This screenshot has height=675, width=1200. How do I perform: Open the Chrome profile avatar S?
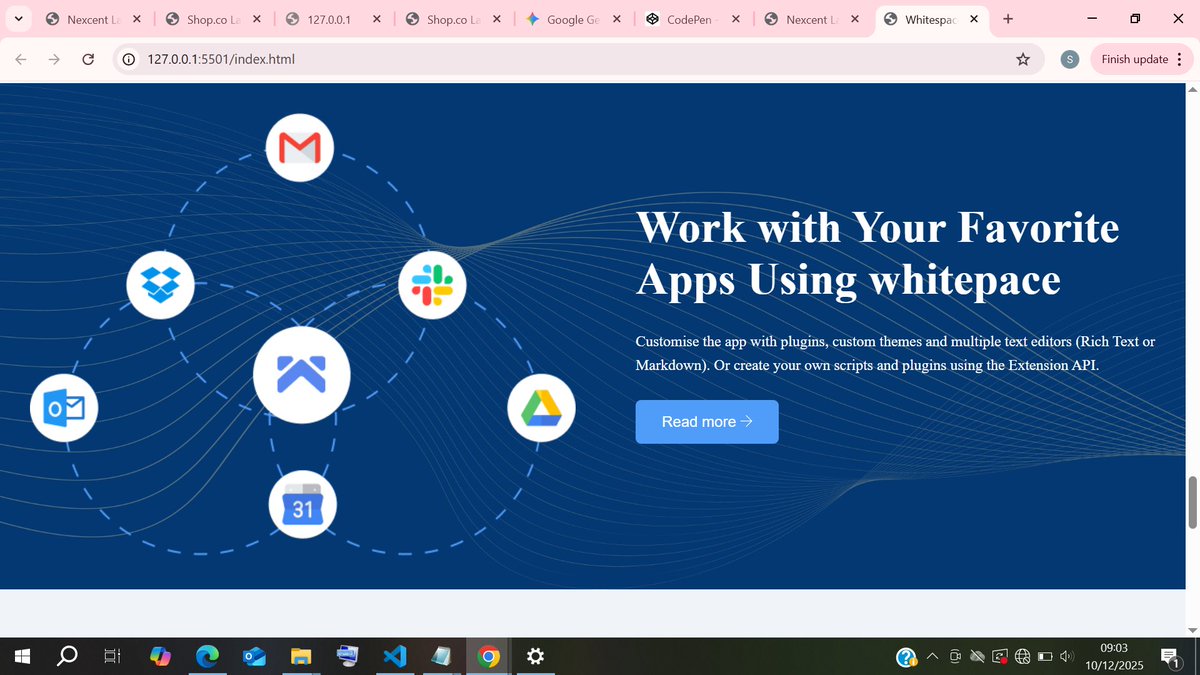point(1069,60)
